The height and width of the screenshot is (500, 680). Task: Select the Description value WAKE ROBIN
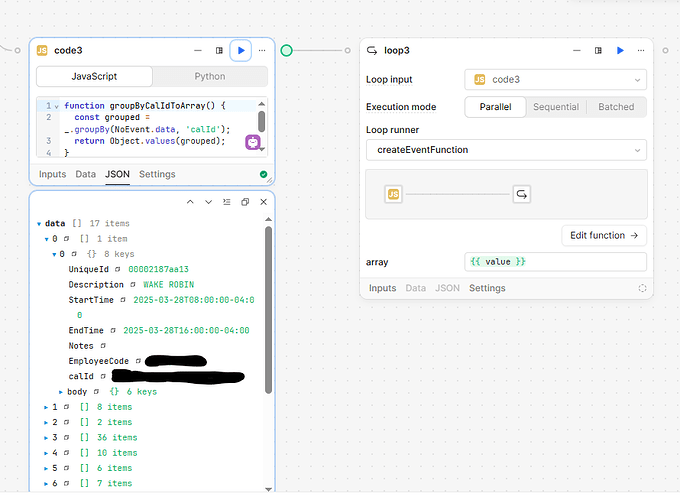(169, 284)
